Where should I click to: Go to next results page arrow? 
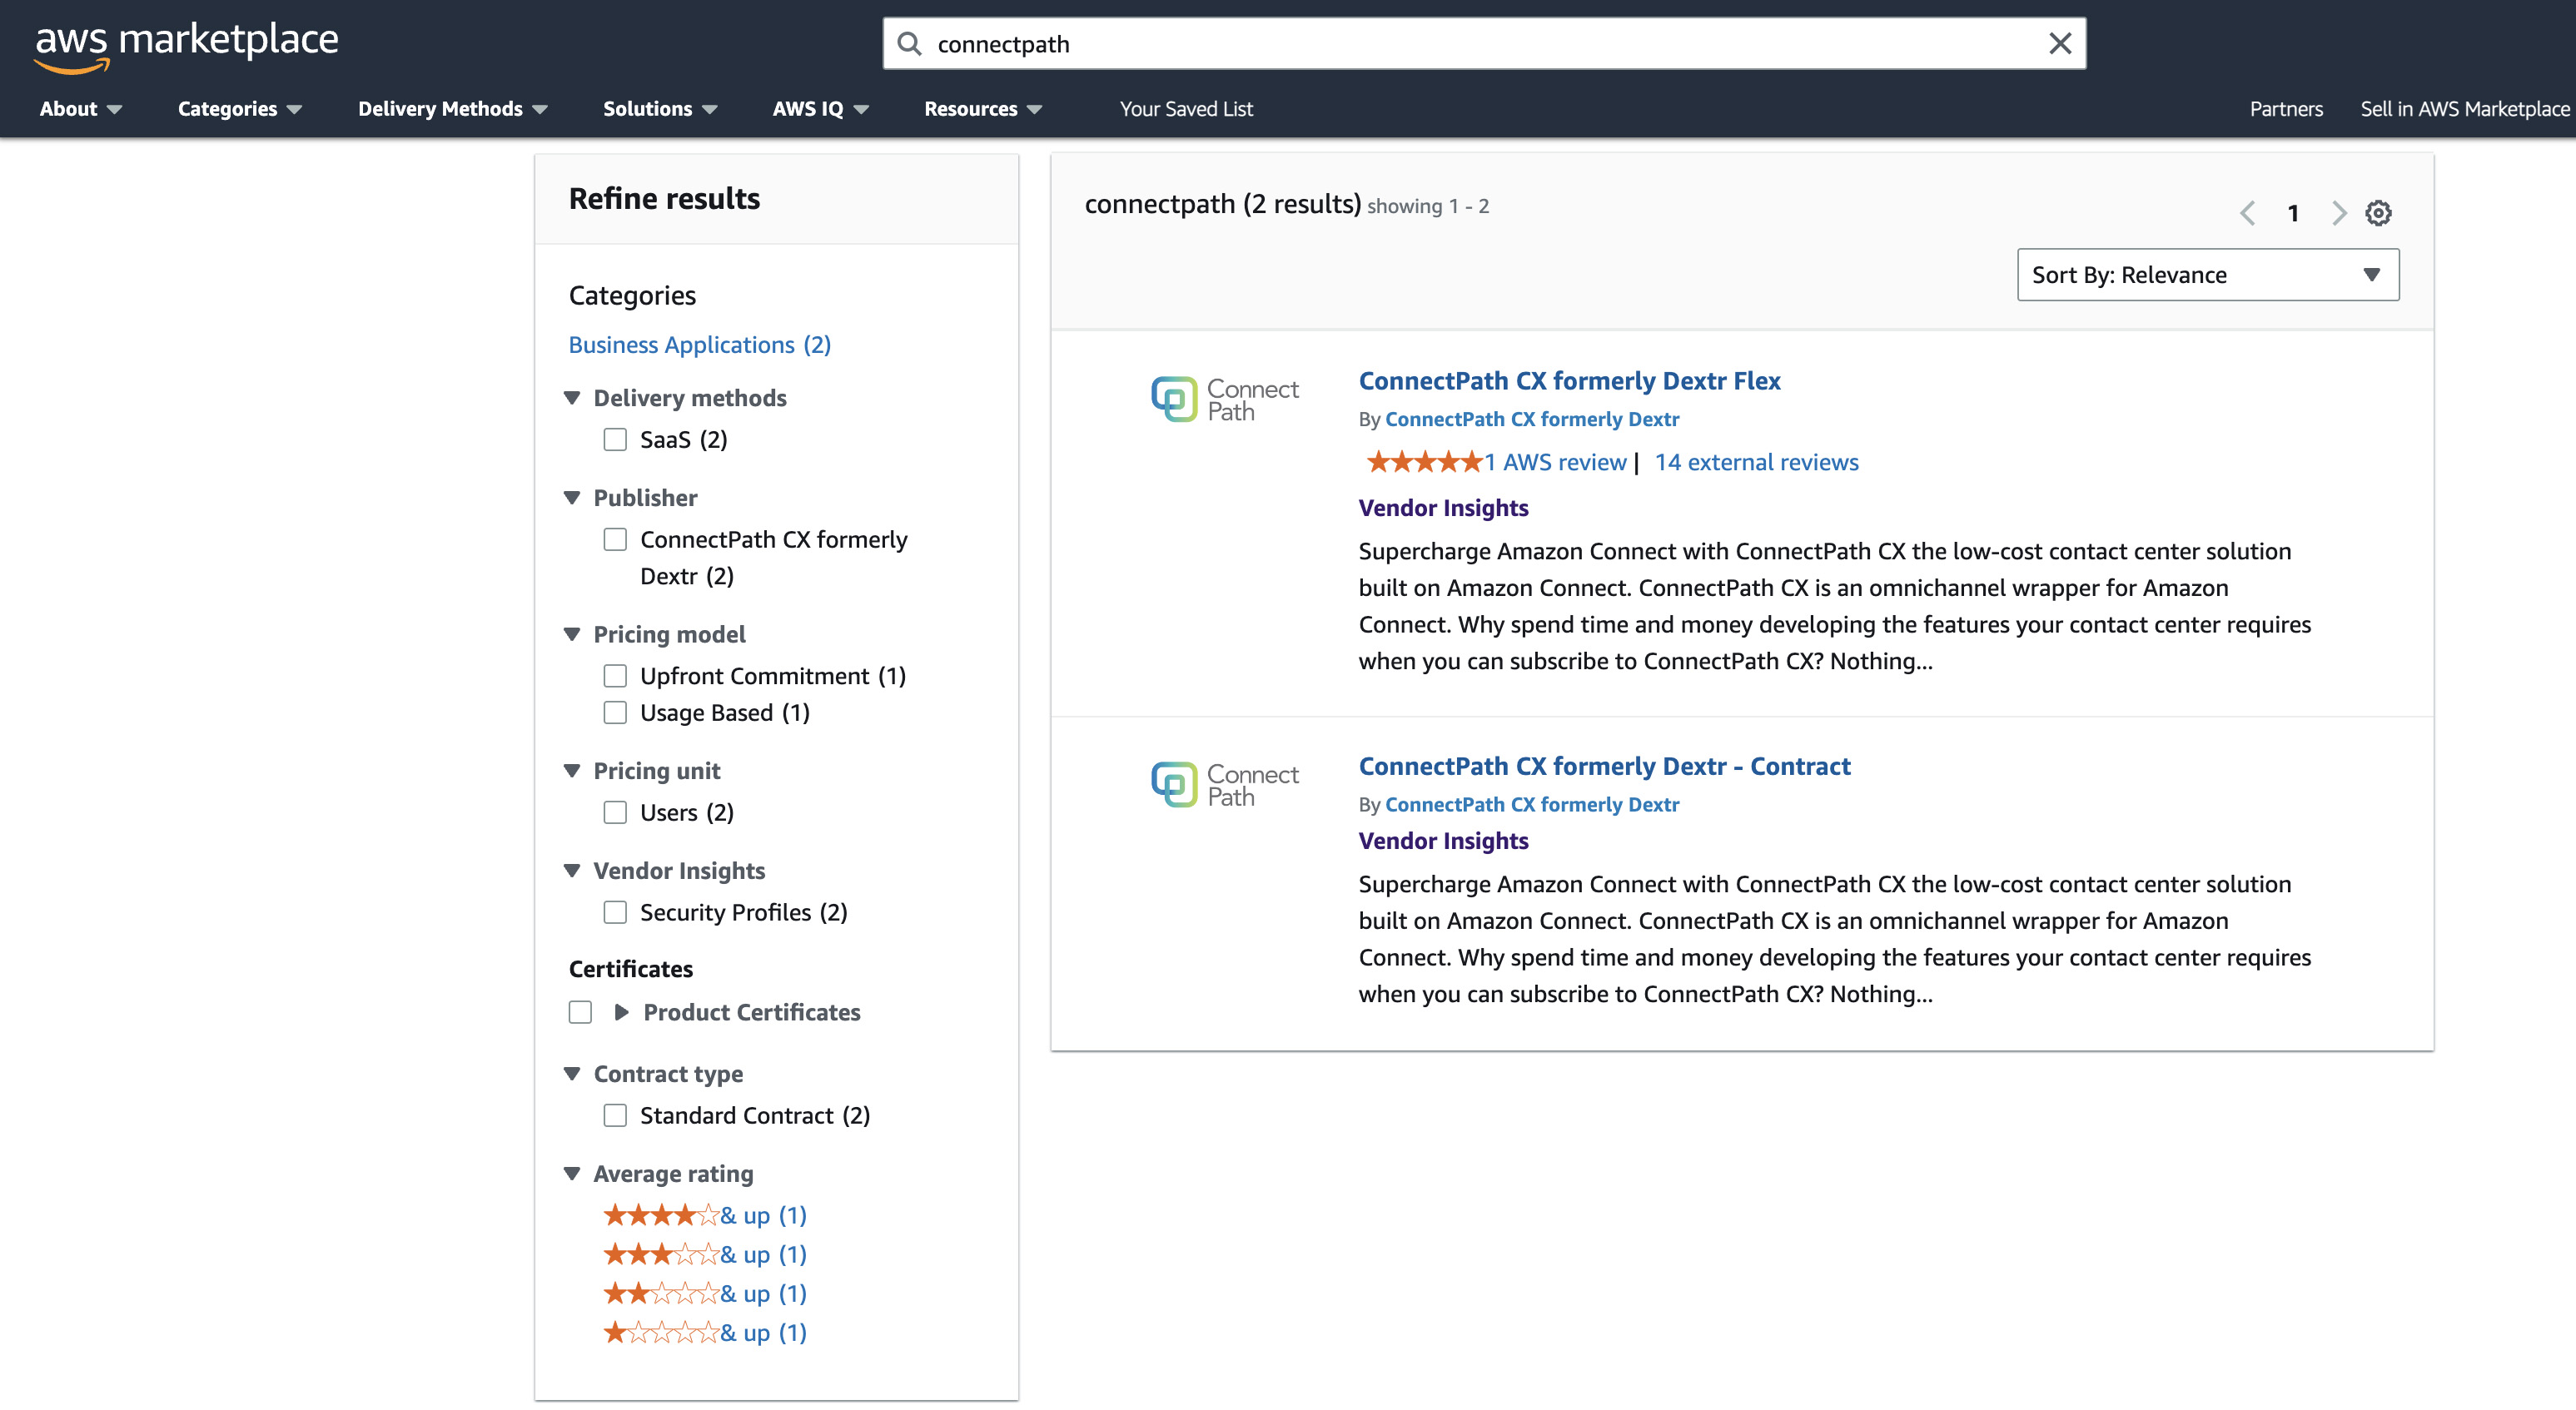pyautogui.click(x=2338, y=213)
